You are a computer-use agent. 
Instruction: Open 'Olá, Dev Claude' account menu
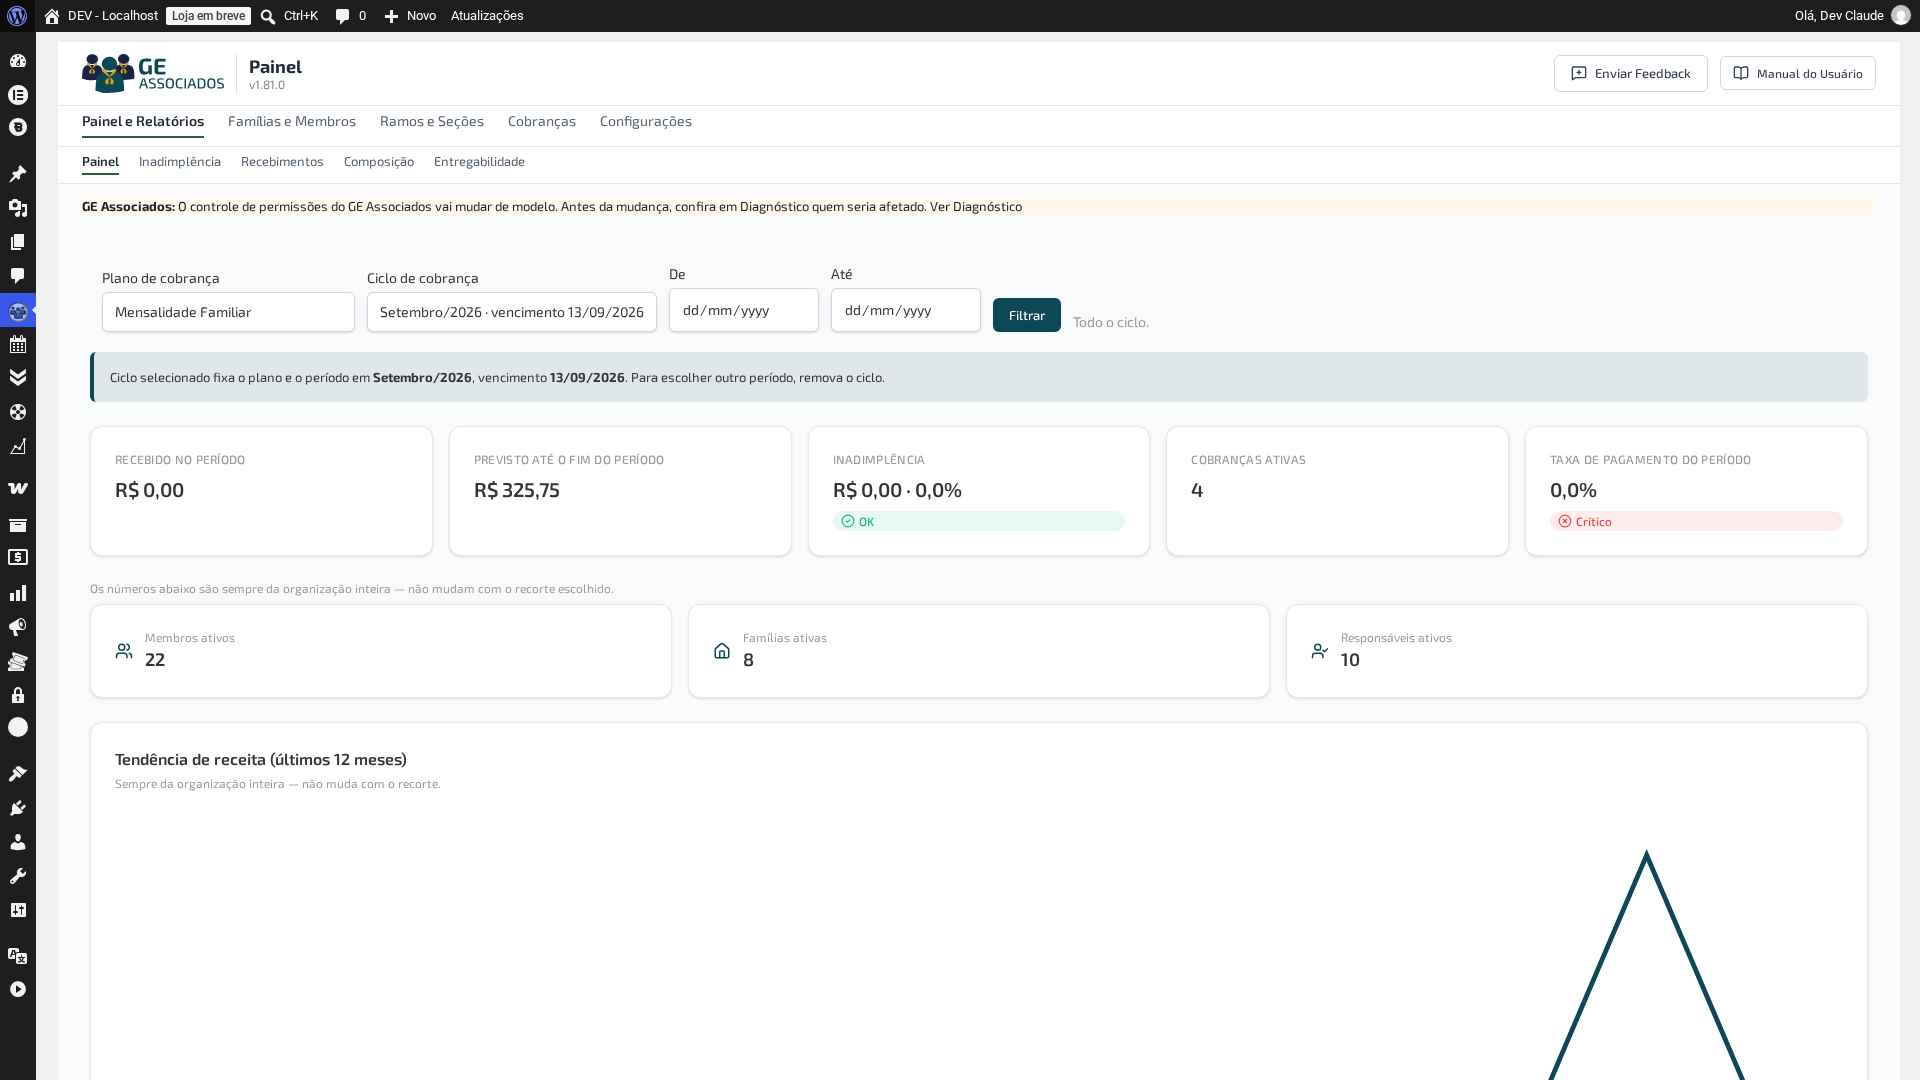1852,16
